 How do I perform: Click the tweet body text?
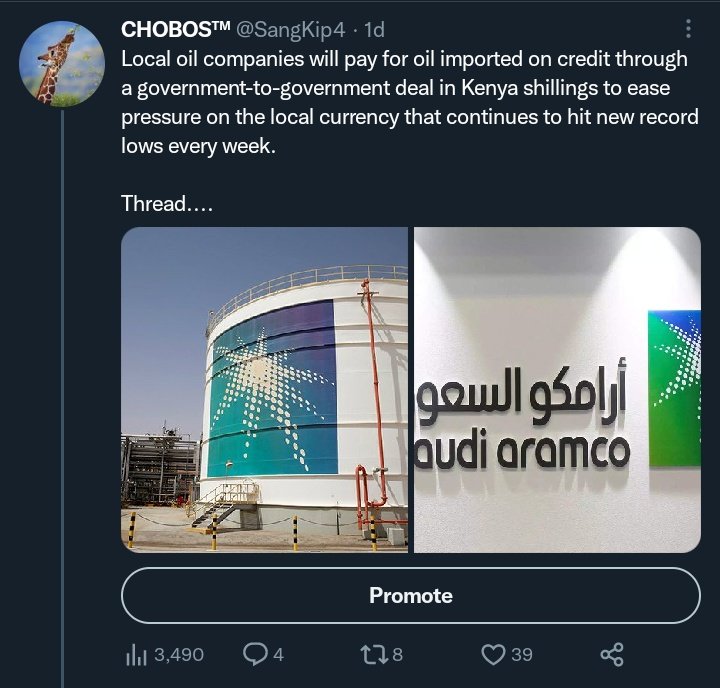(x=410, y=102)
